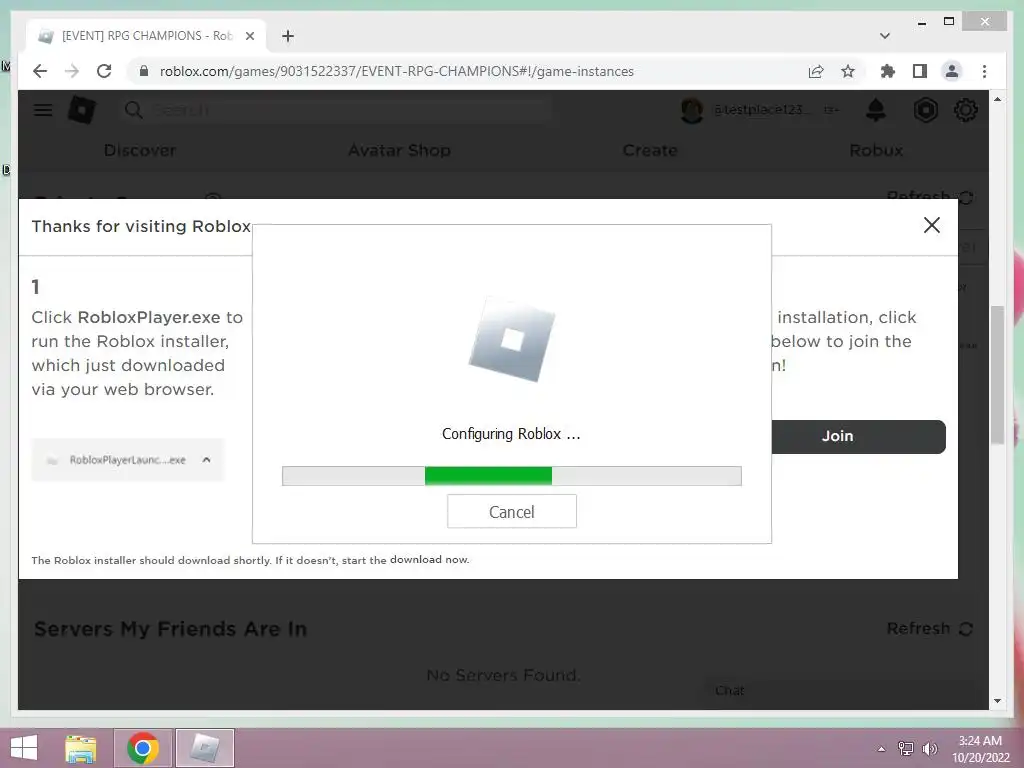
Task: Select the [EVENT] RPG CHAMPIONS tab
Action: pos(145,36)
